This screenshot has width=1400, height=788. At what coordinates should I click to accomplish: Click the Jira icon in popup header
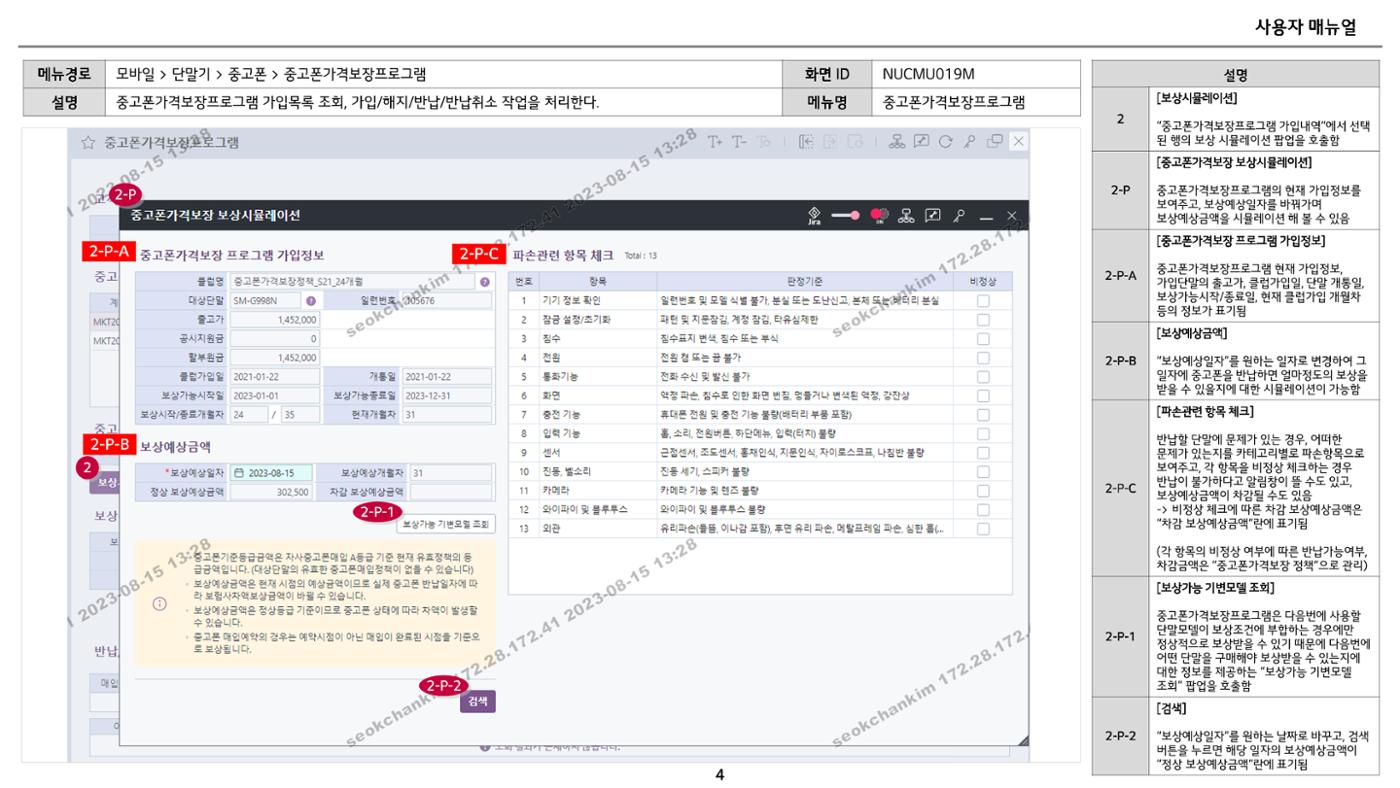tap(816, 215)
